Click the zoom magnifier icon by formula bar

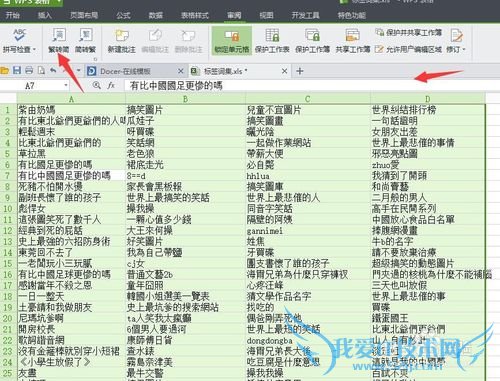tap(96, 86)
